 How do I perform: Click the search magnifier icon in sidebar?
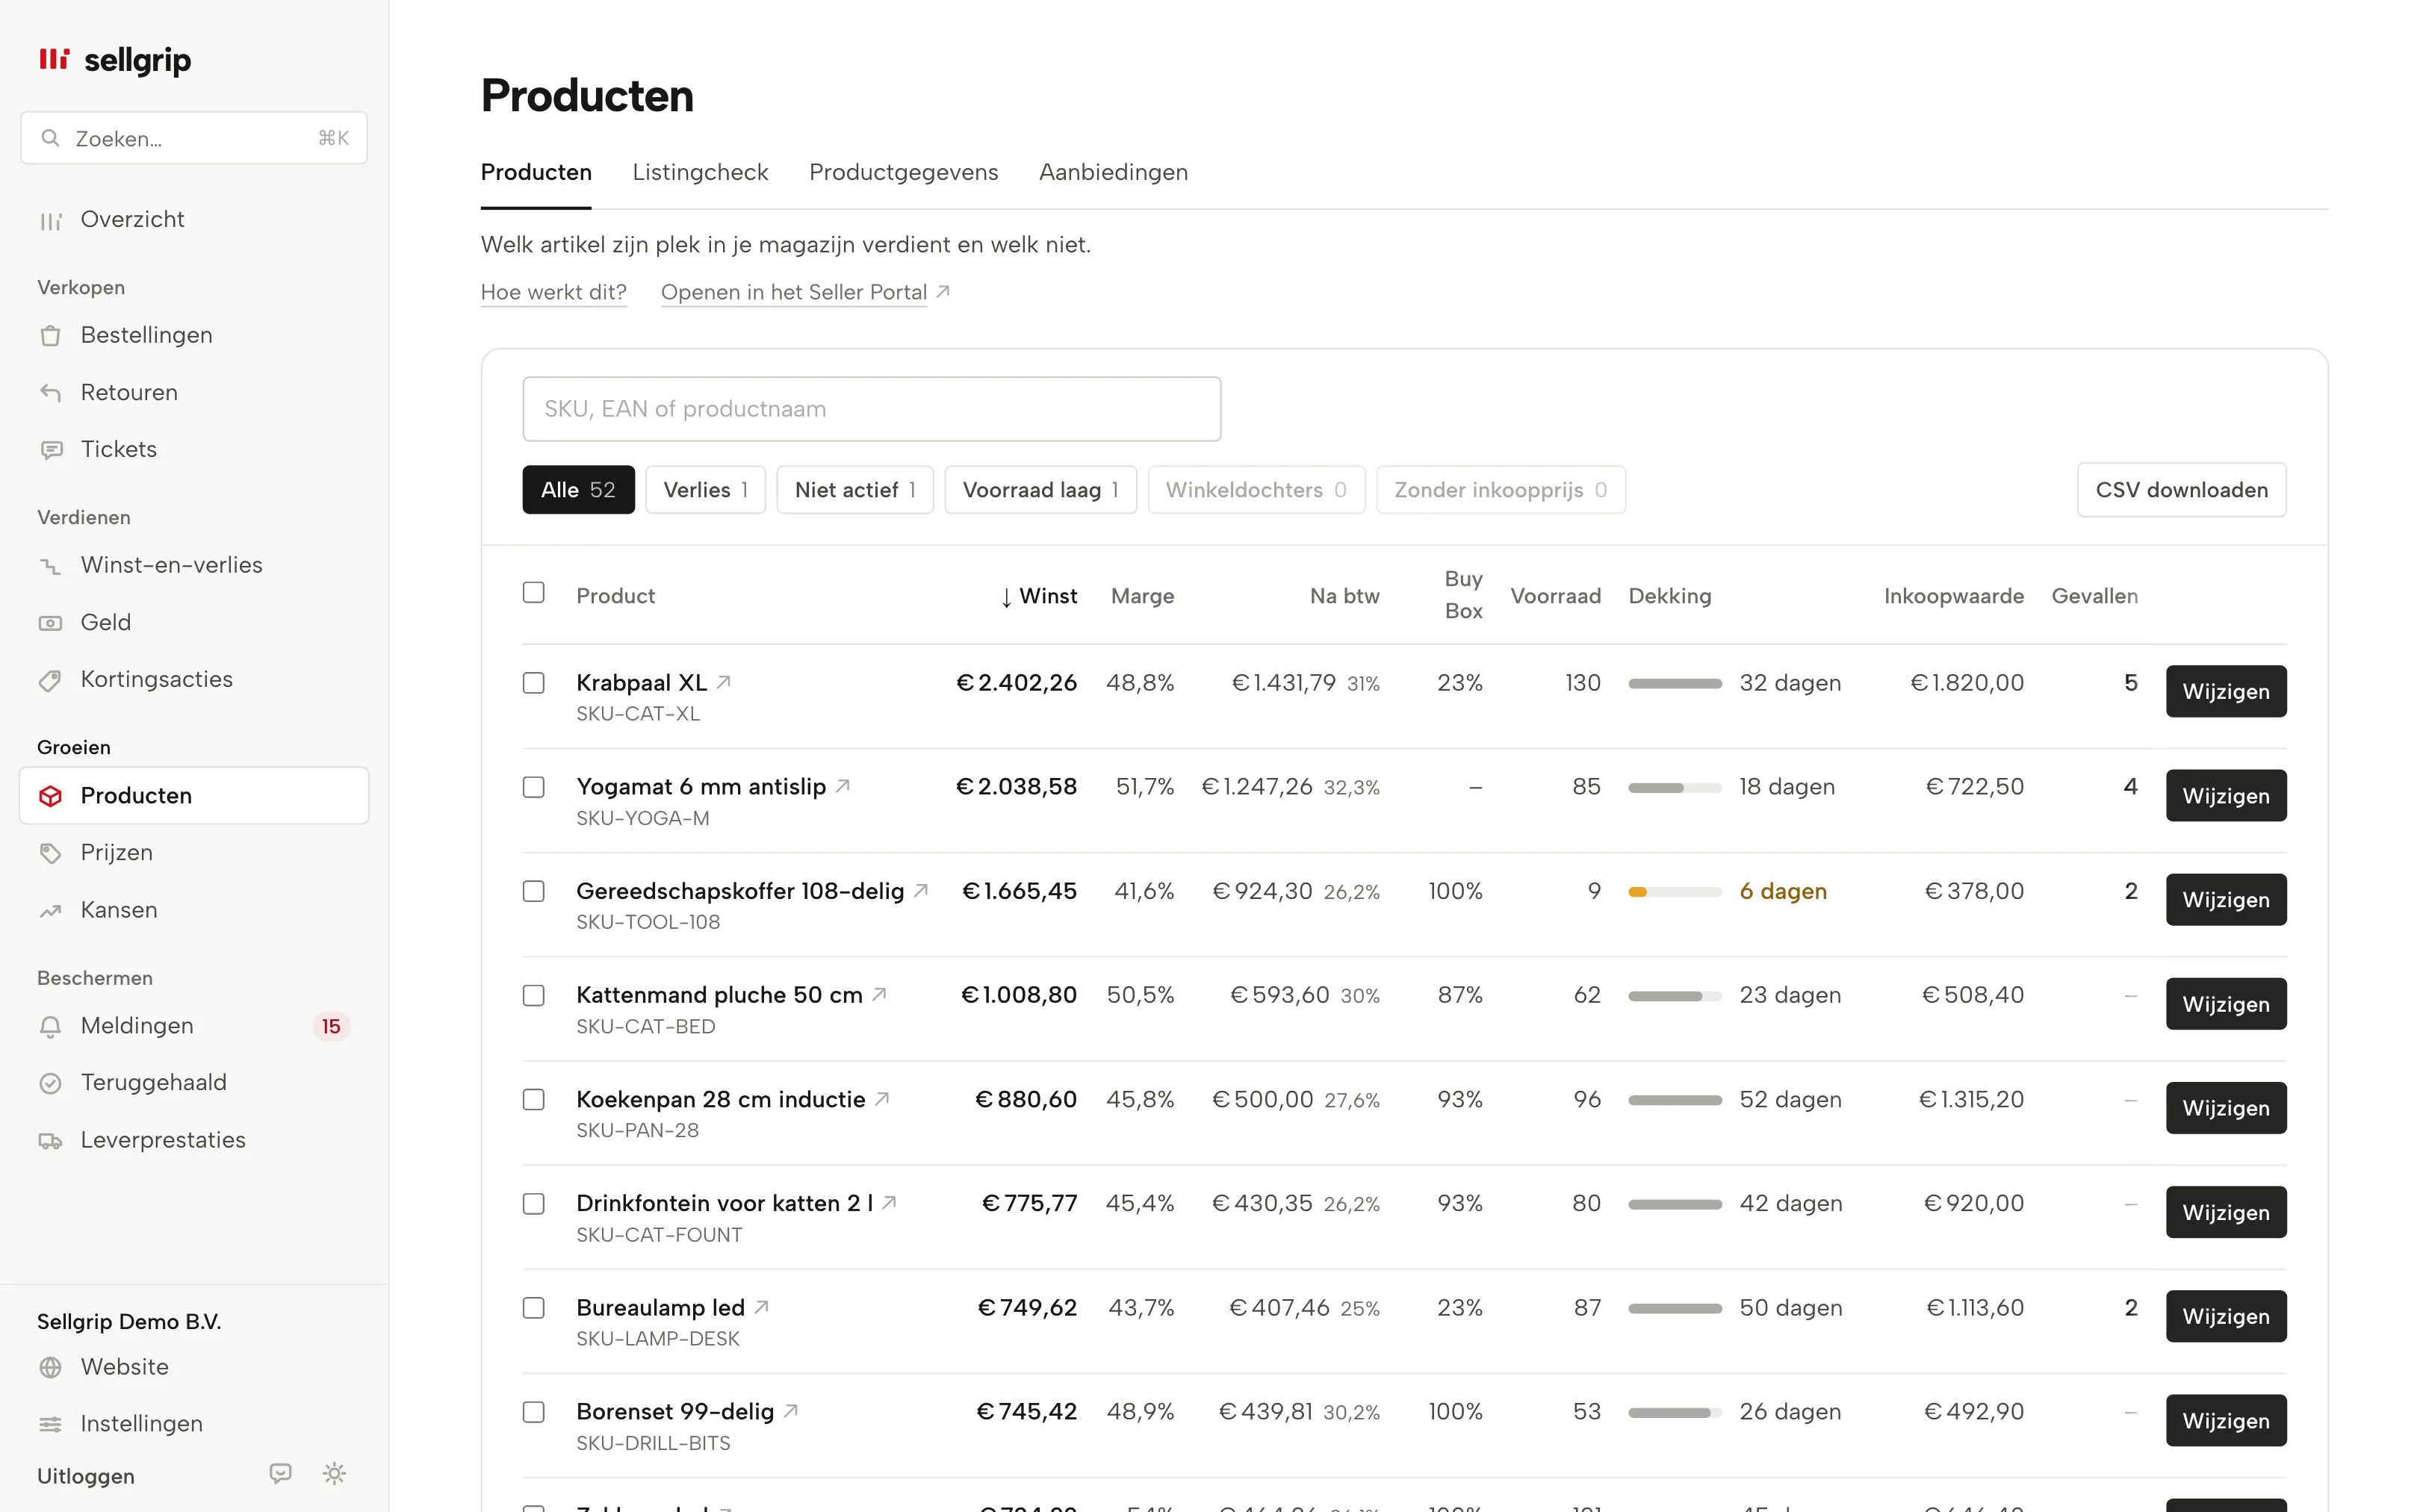coord(50,138)
